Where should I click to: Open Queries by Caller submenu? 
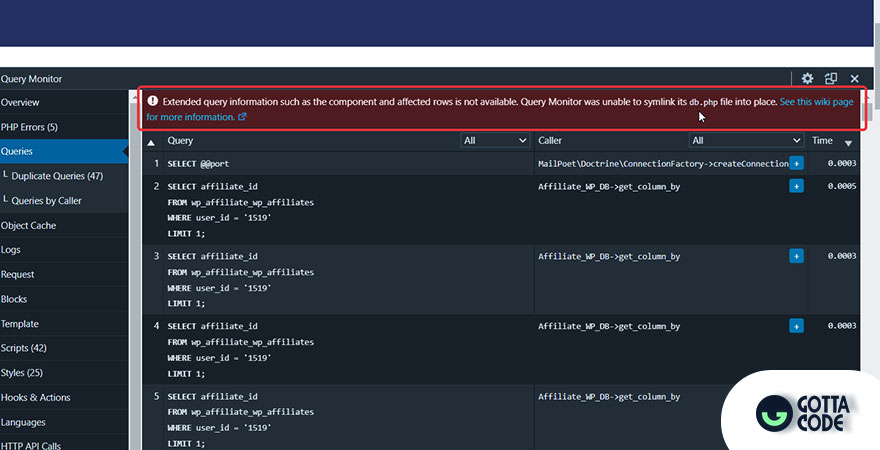point(63,201)
